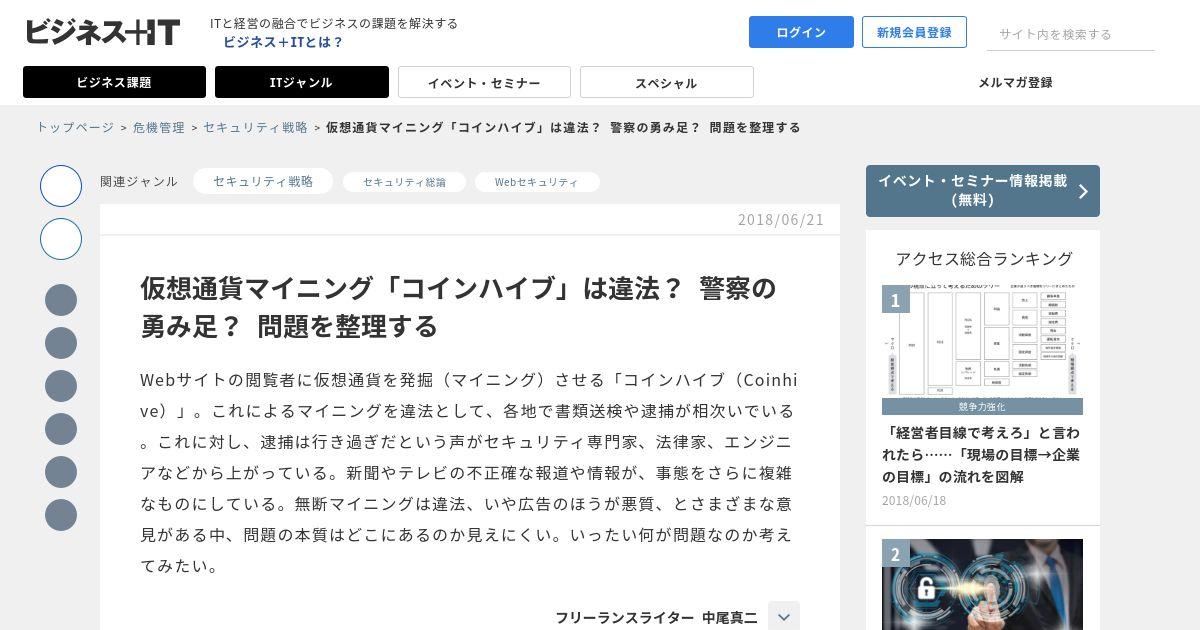This screenshot has height=630, width=1200.
Task: Click the 競争力強化 category label
Action: (982, 407)
